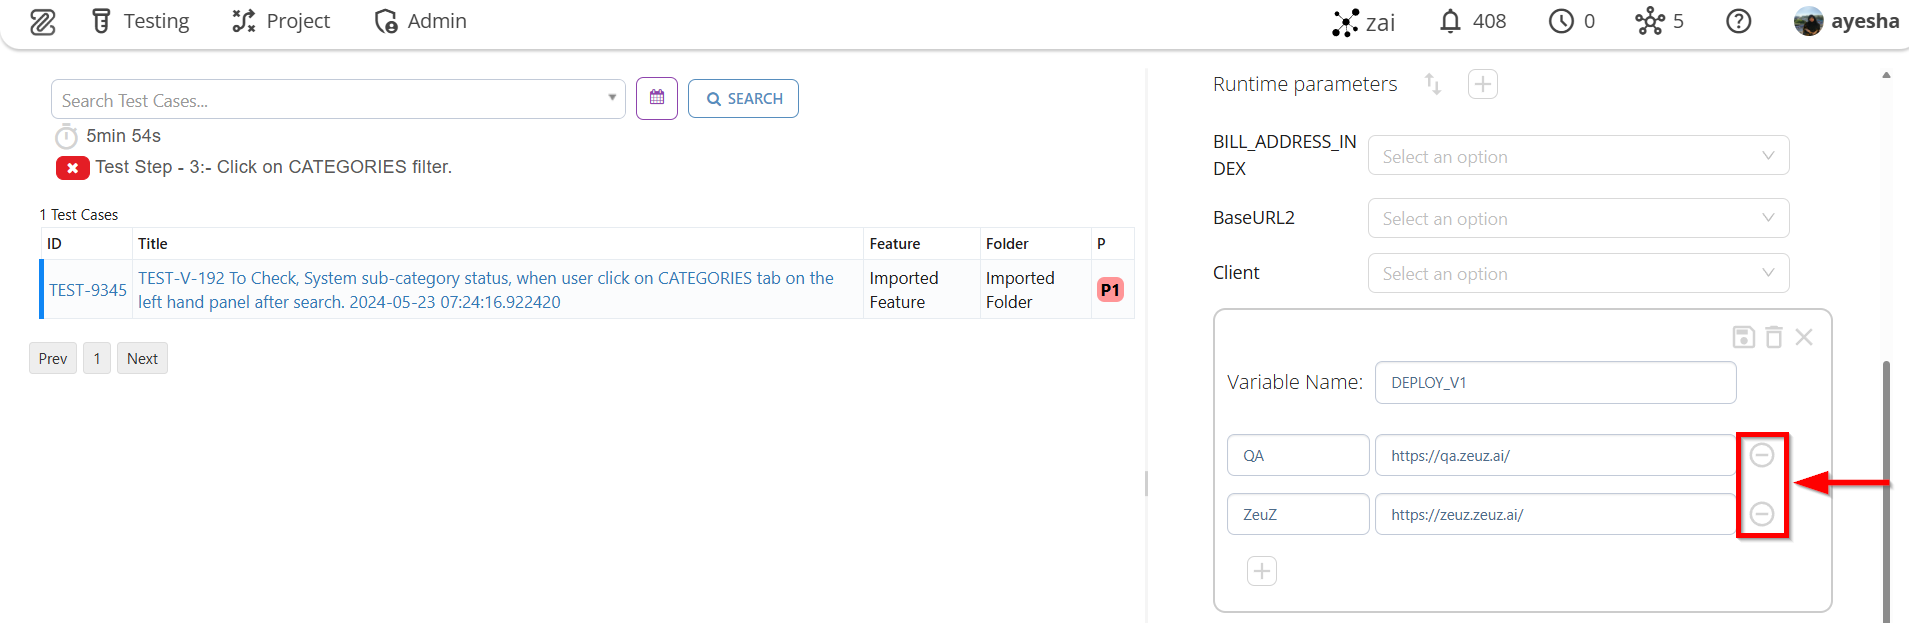Viewport: 1909px width, 623px height.
Task: Click the calendar date picker icon
Action: coord(657,98)
